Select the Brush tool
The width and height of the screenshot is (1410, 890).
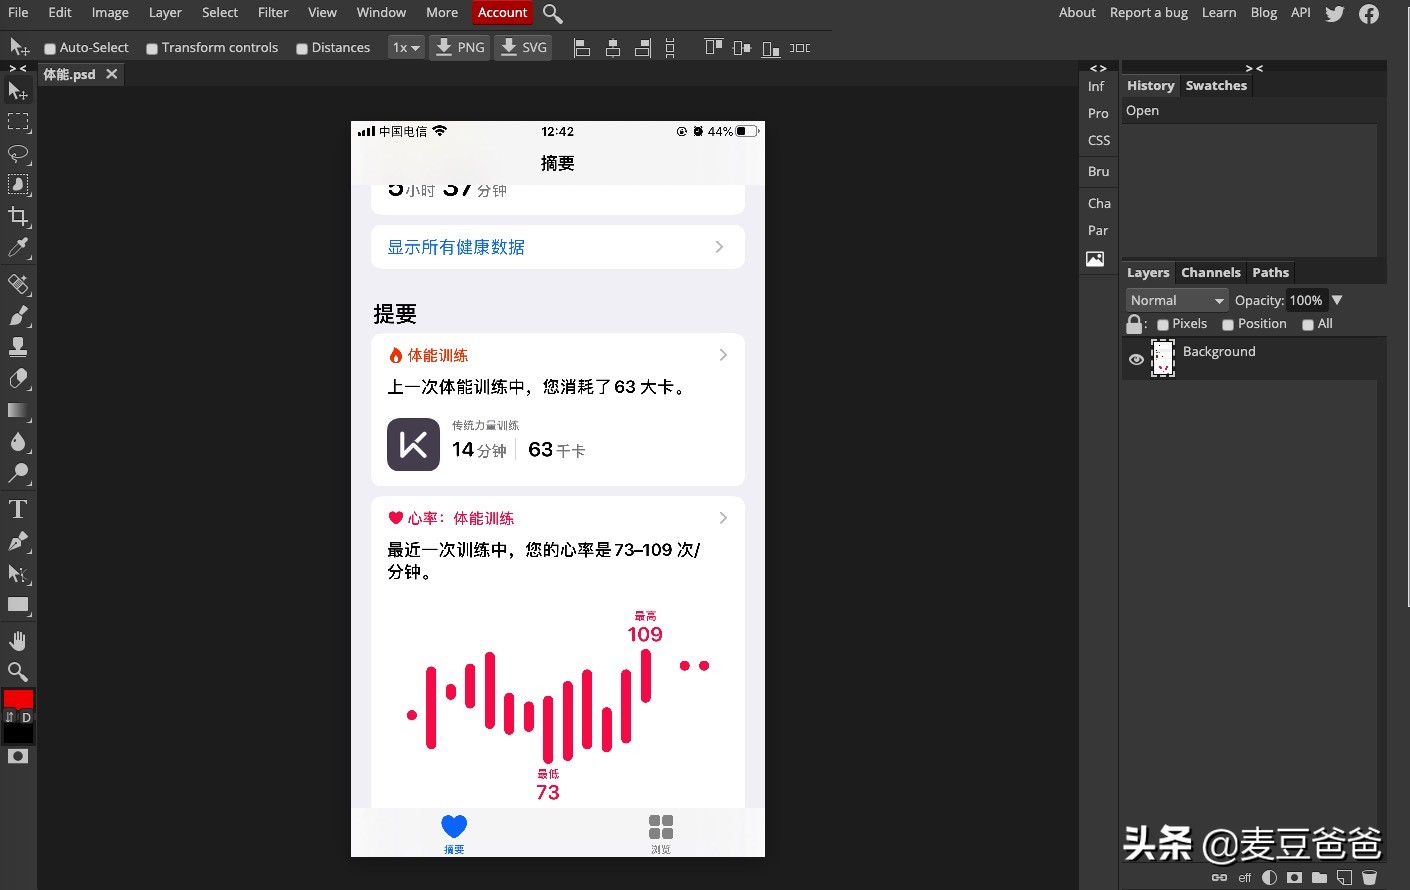[x=19, y=315]
